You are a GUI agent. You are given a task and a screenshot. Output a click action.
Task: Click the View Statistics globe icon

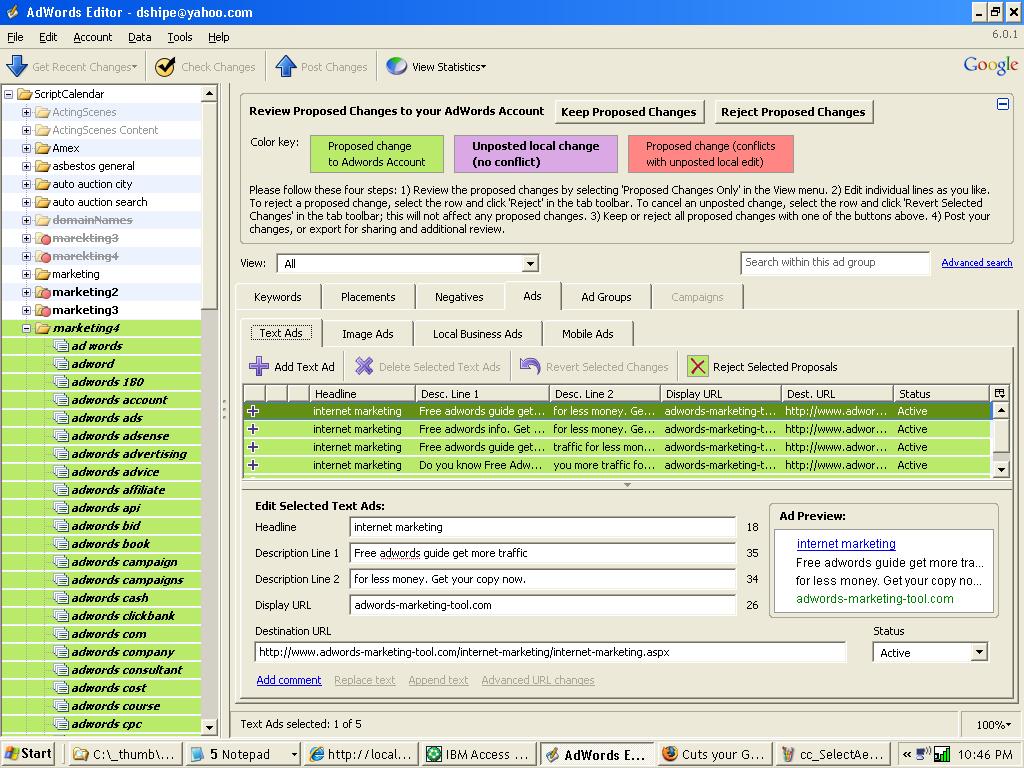coord(396,67)
